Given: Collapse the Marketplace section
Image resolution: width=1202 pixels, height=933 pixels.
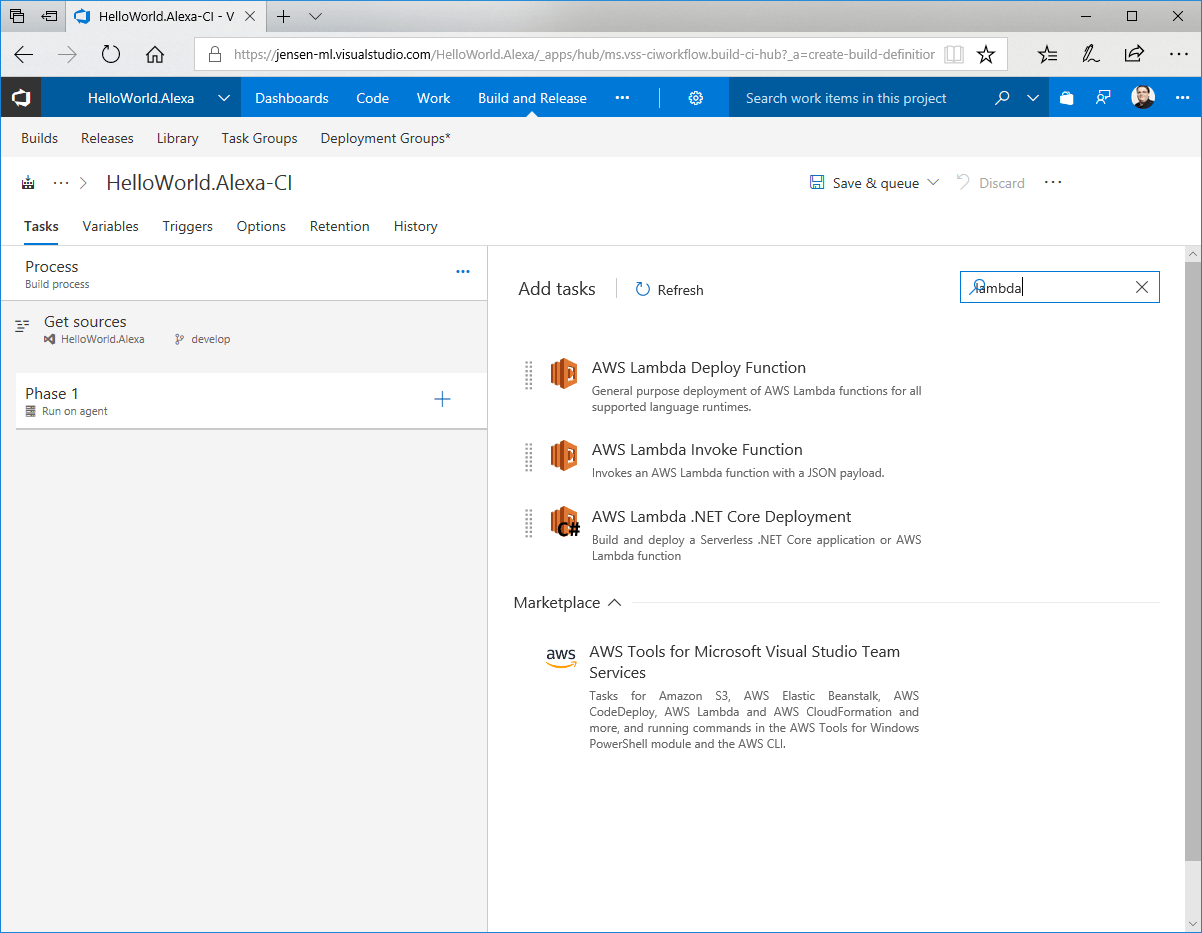Looking at the screenshot, I should [x=615, y=603].
